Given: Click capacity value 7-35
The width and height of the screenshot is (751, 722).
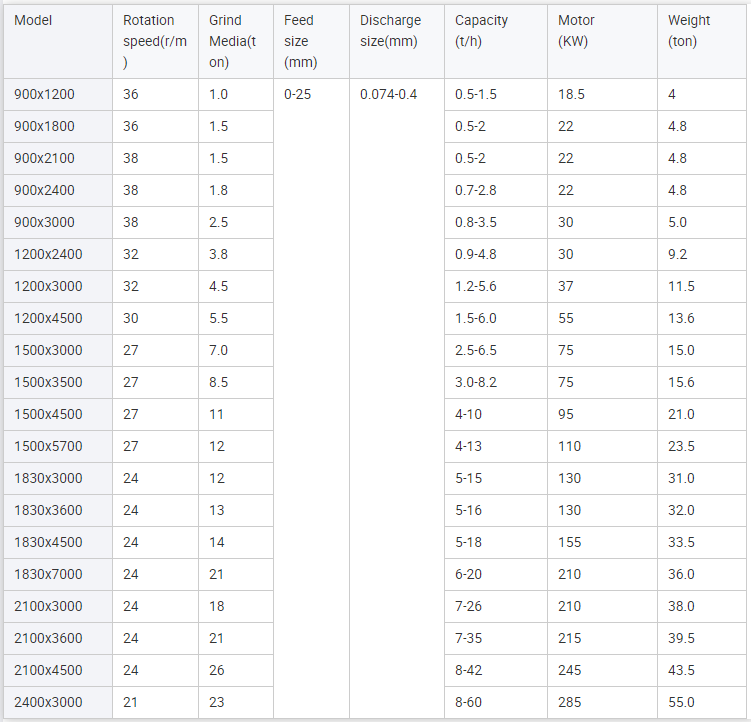Looking at the screenshot, I should coord(468,638).
